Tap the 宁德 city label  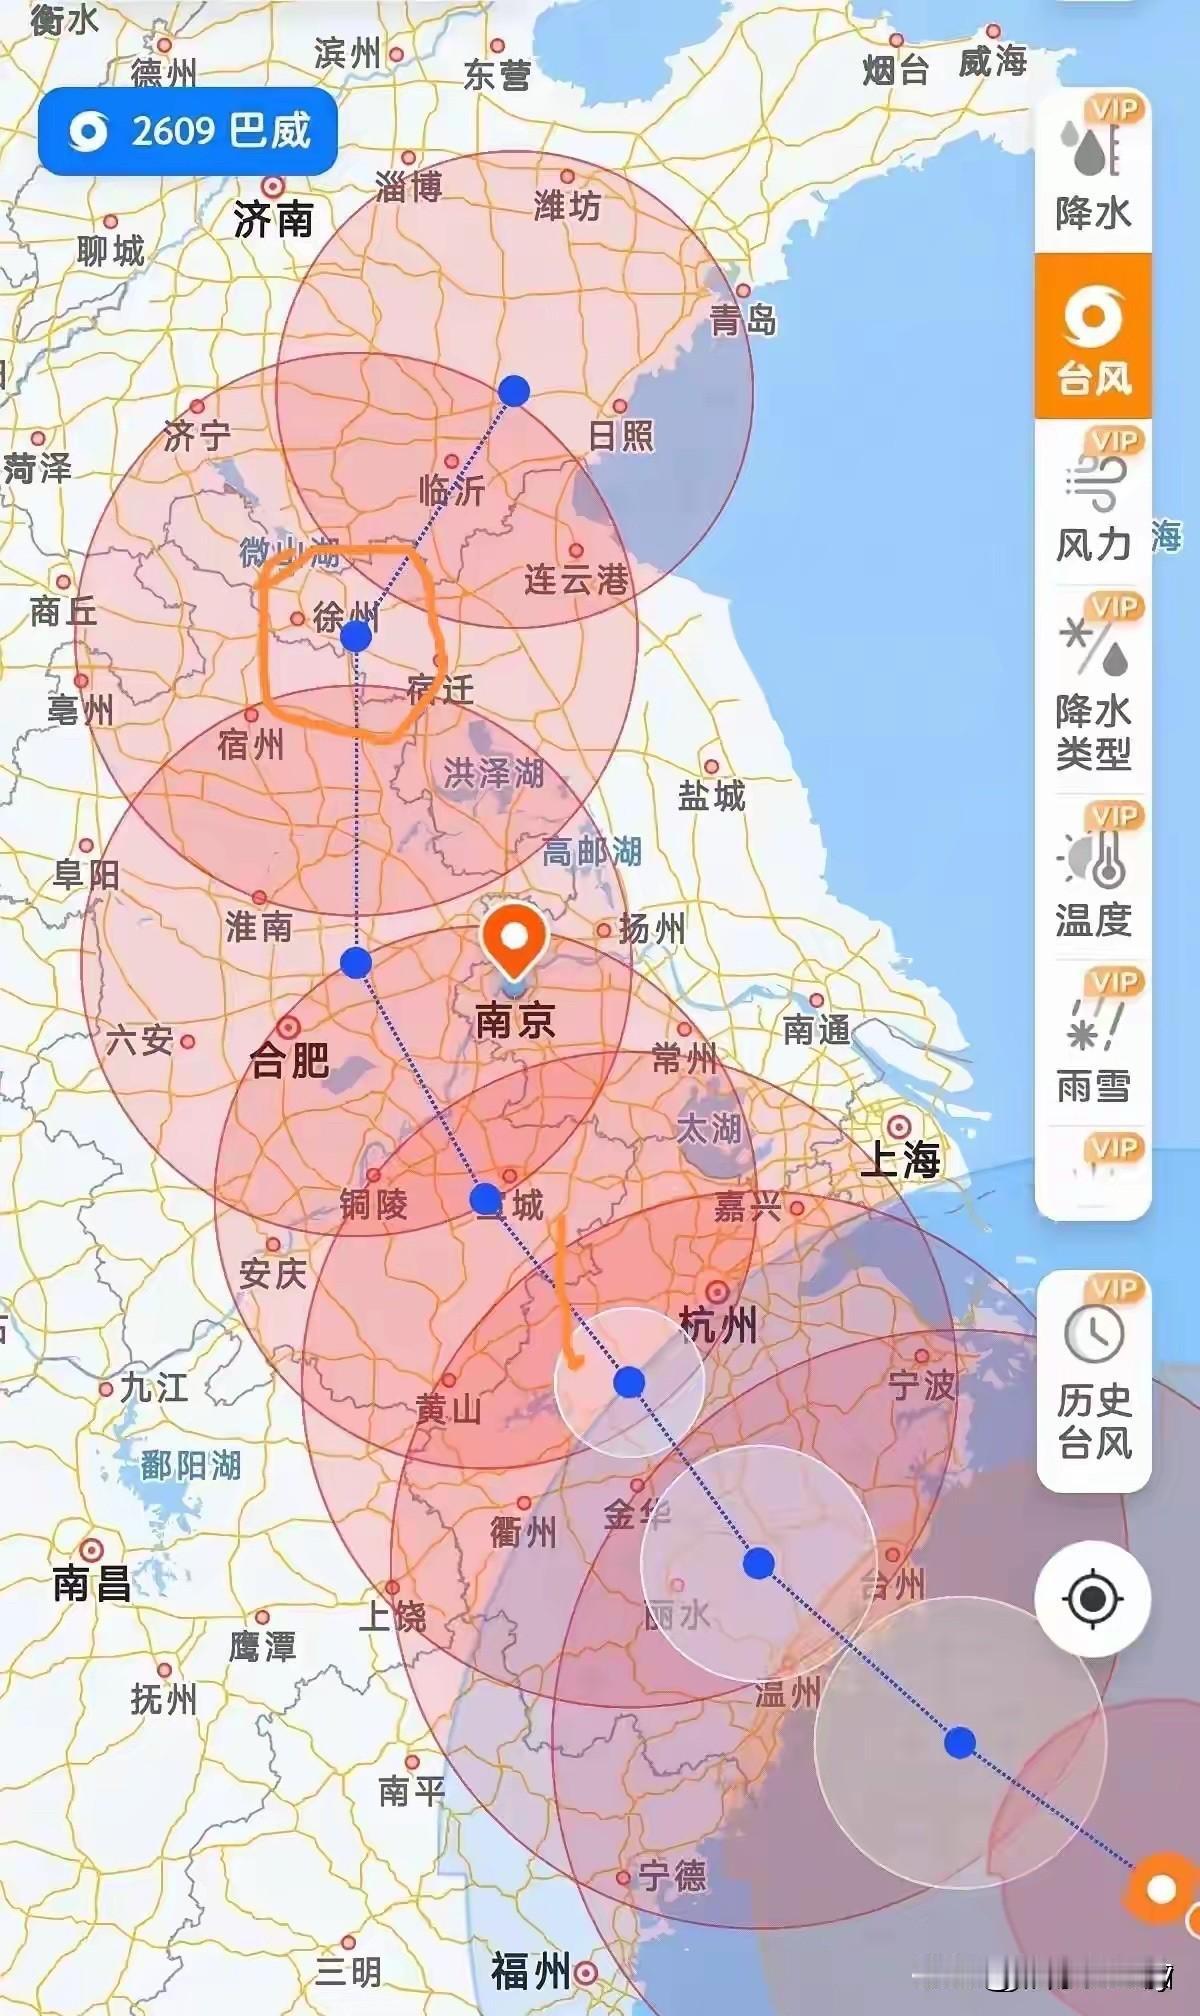tap(672, 1875)
